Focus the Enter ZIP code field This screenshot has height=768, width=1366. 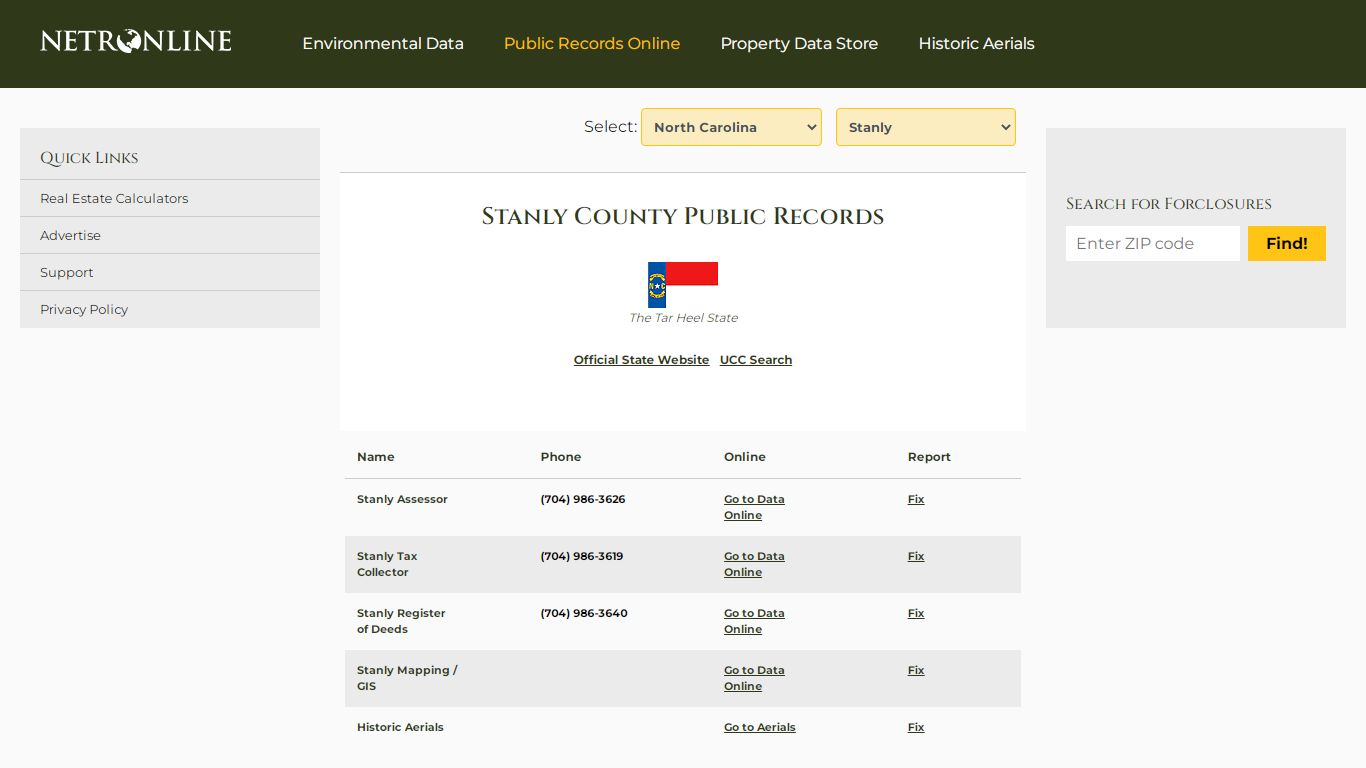tap(1153, 243)
